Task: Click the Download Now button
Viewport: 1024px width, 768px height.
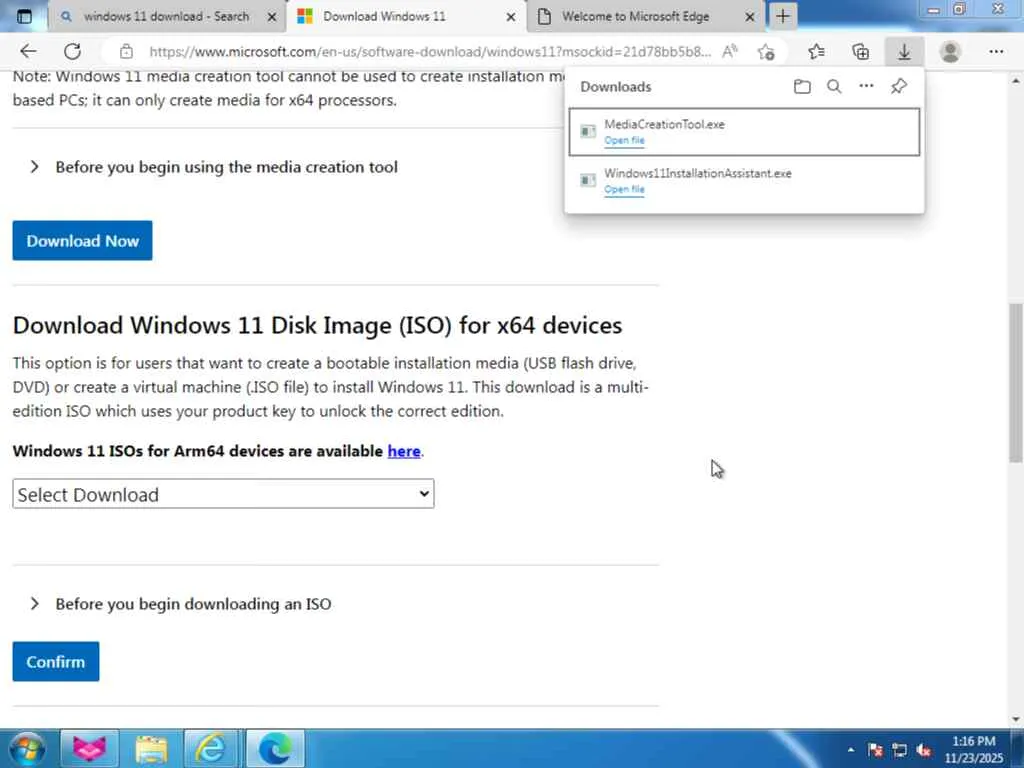Action: coord(82,240)
